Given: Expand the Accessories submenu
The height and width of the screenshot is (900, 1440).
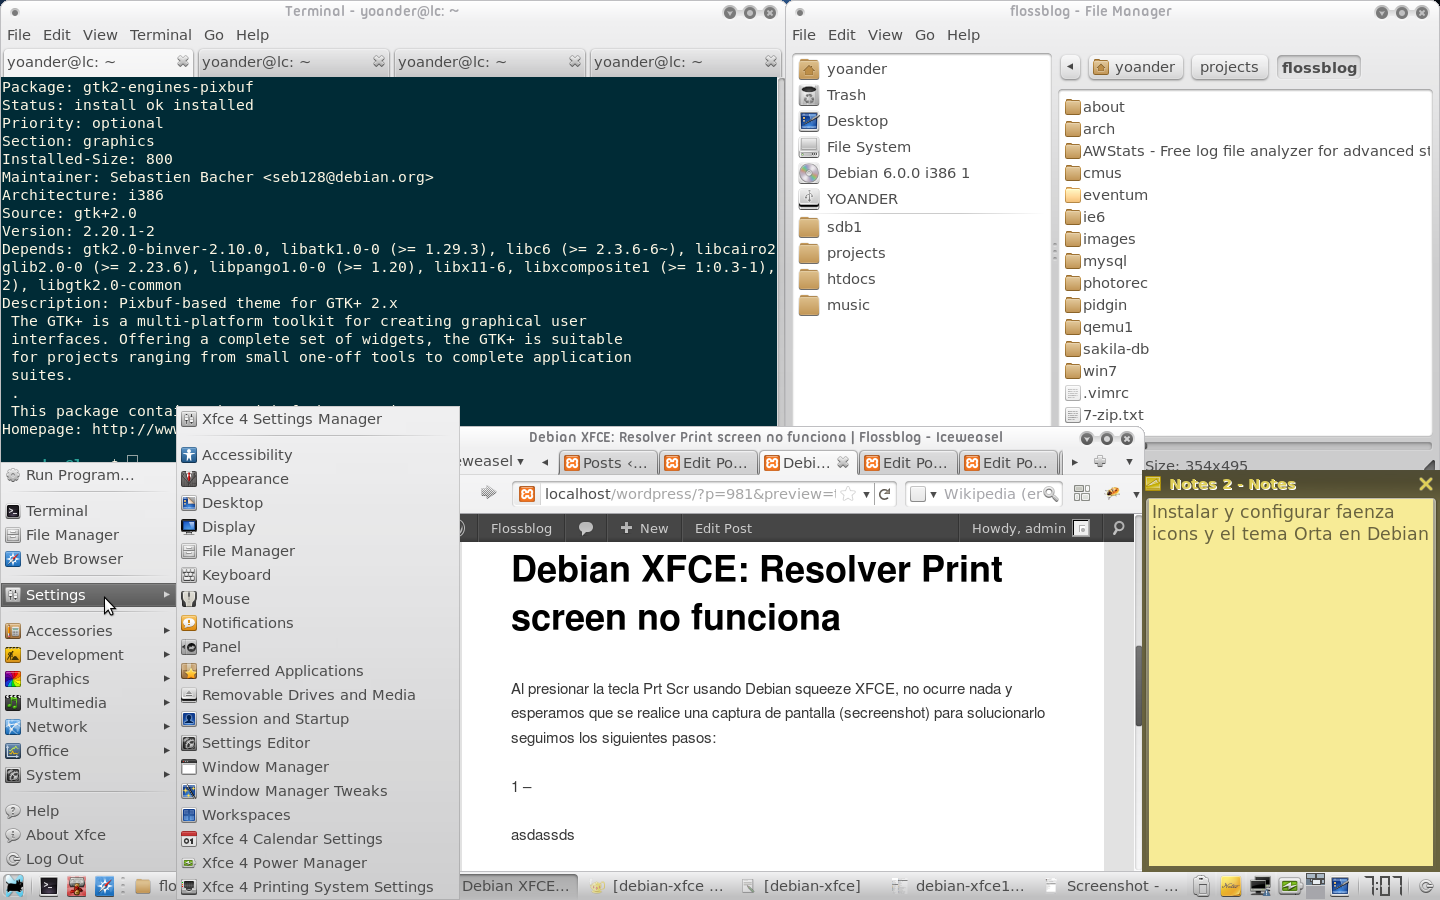Looking at the screenshot, I should (x=88, y=631).
